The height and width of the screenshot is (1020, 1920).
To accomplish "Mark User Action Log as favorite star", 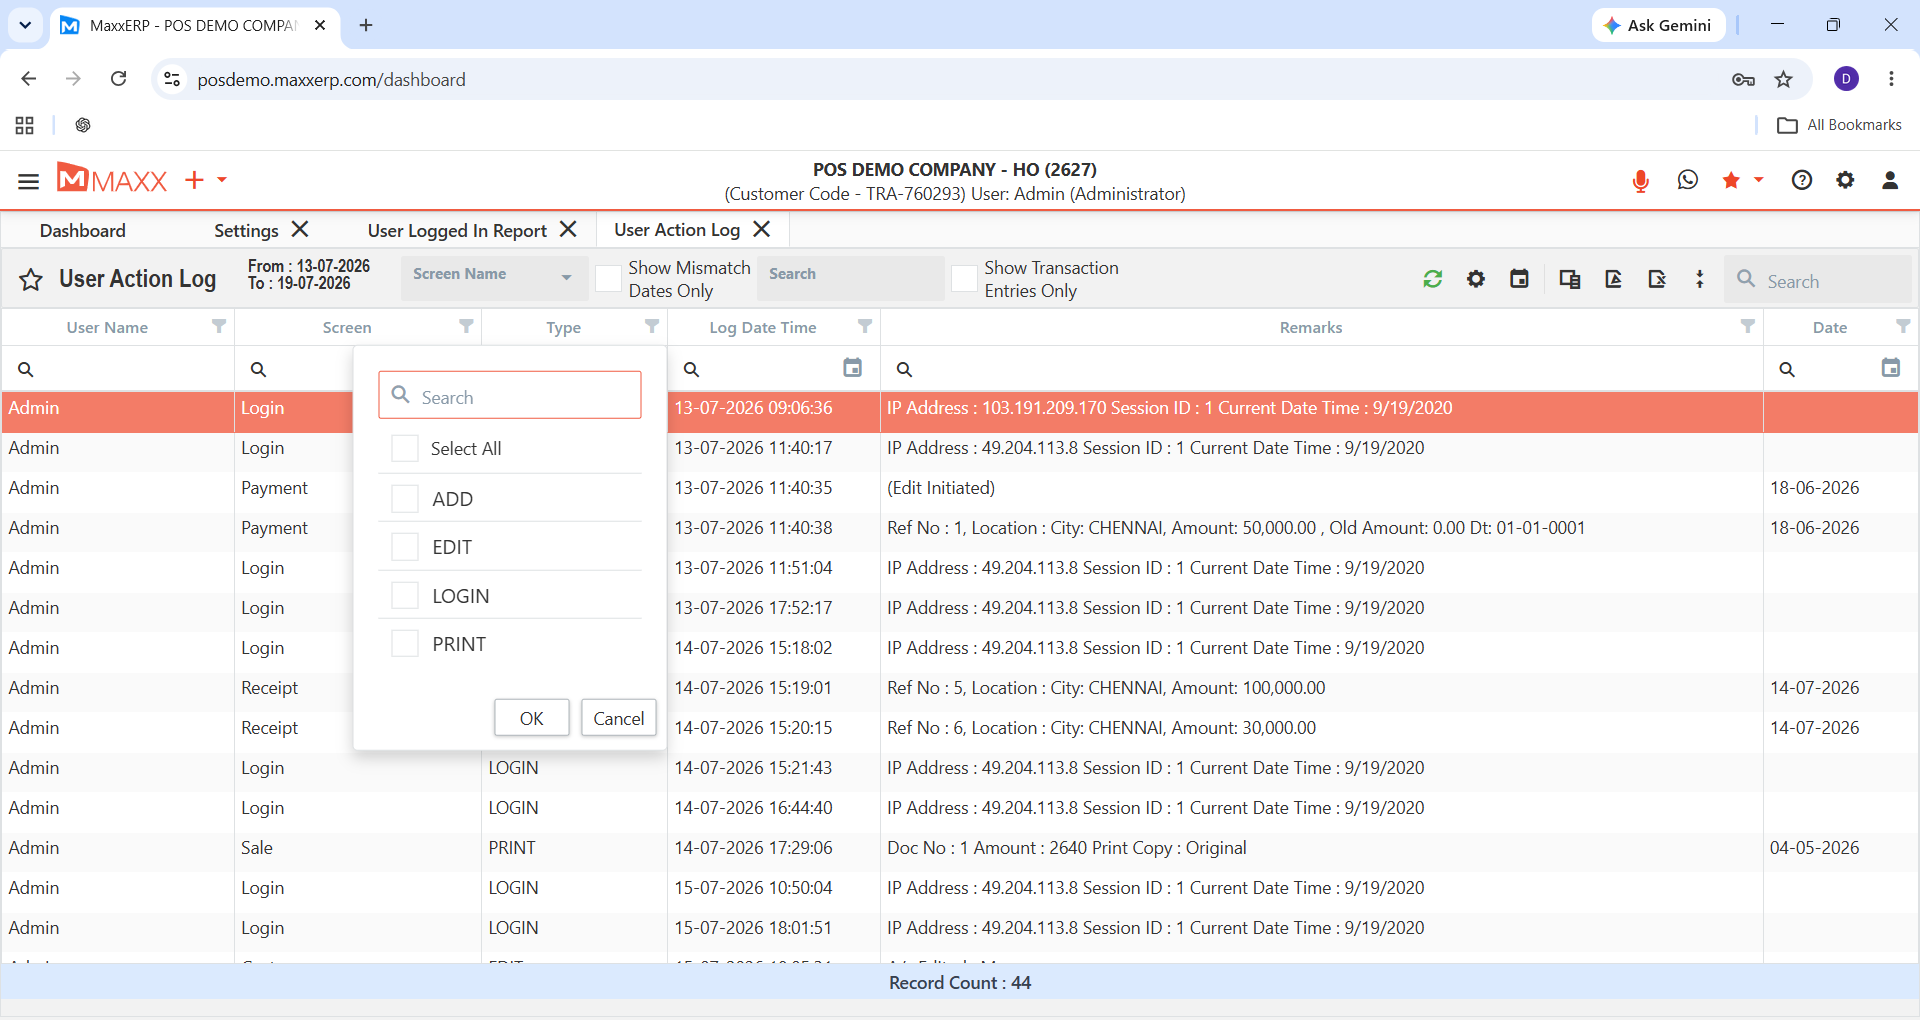I will click(31, 280).
